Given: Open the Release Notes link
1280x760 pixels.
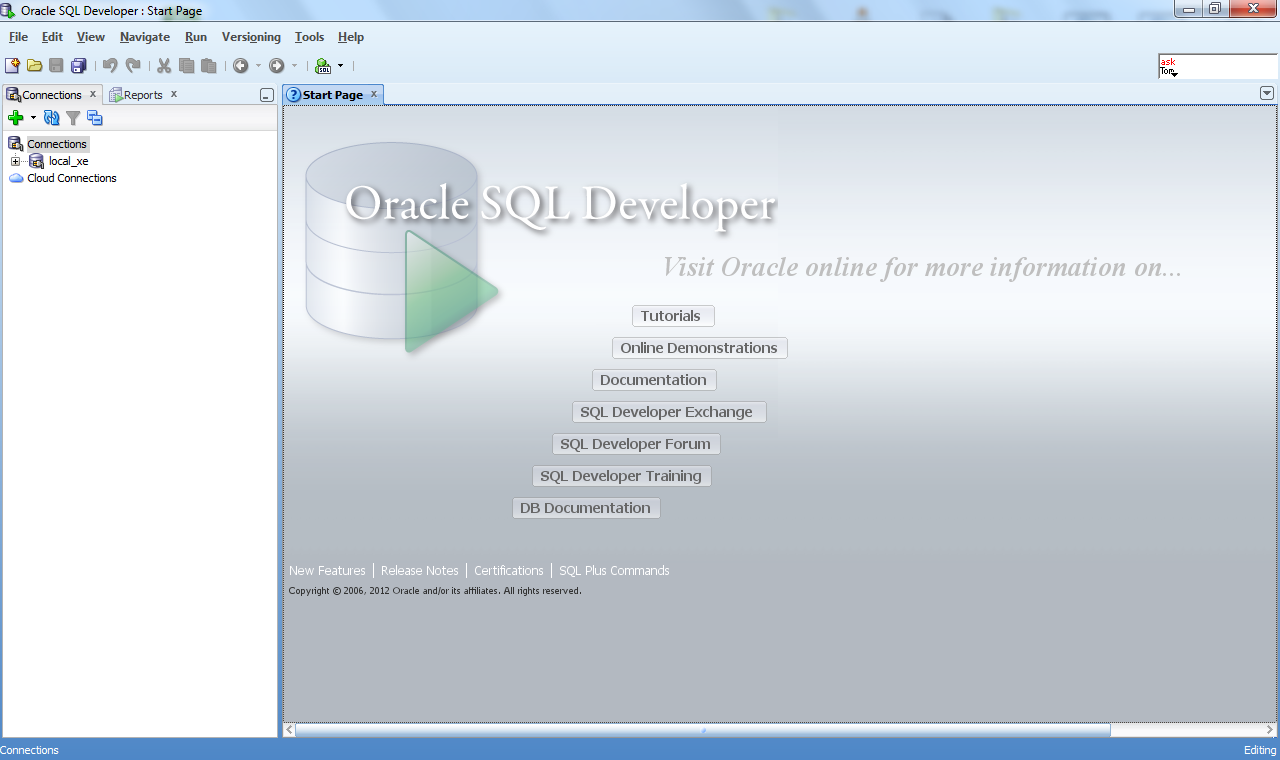Looking at the screenshot, I should [x=420, y=571].
